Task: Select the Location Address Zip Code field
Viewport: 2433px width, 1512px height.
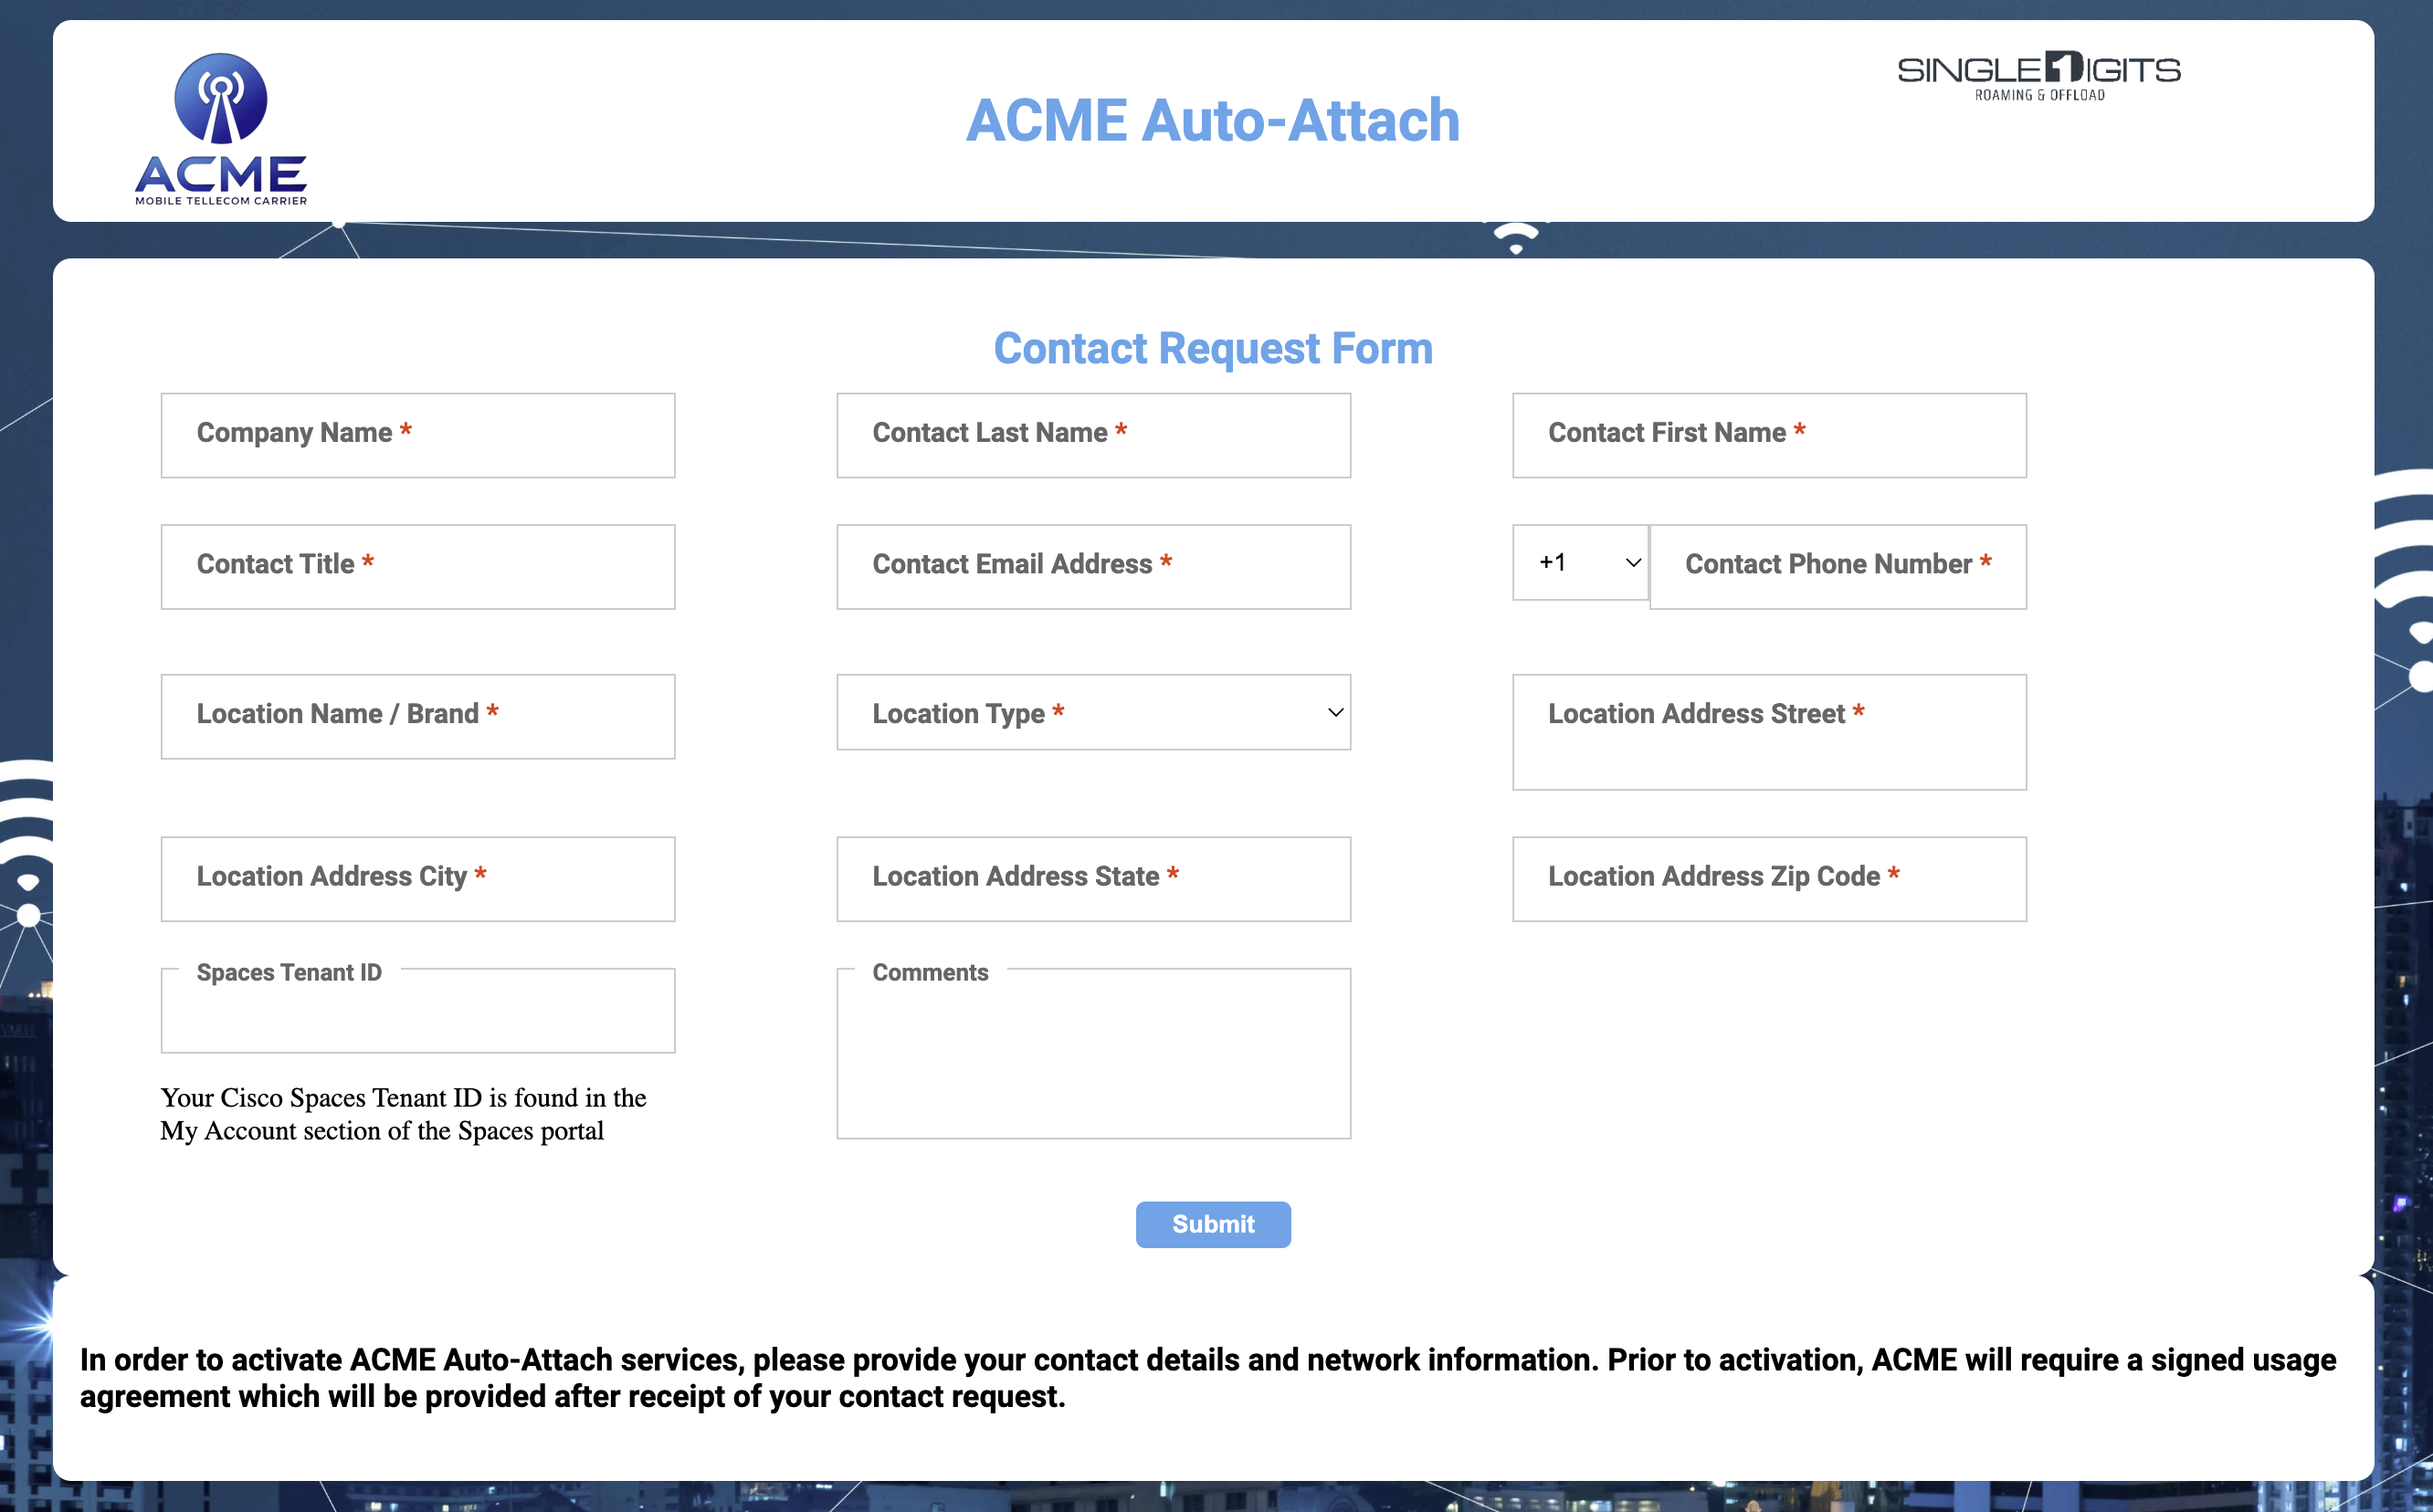Action: [1768, 879]
